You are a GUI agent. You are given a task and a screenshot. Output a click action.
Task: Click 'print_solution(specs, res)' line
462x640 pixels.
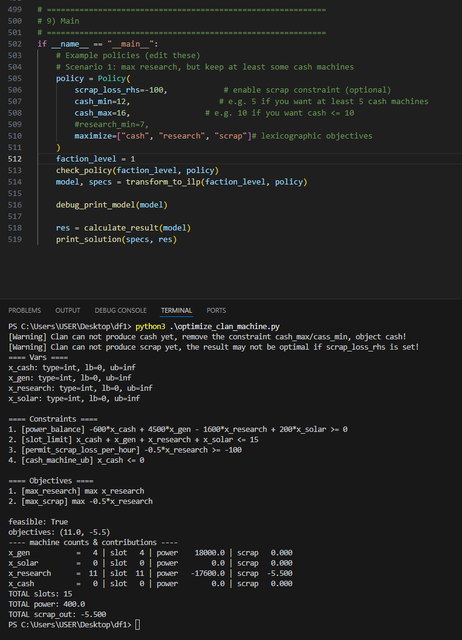(116, 239)
